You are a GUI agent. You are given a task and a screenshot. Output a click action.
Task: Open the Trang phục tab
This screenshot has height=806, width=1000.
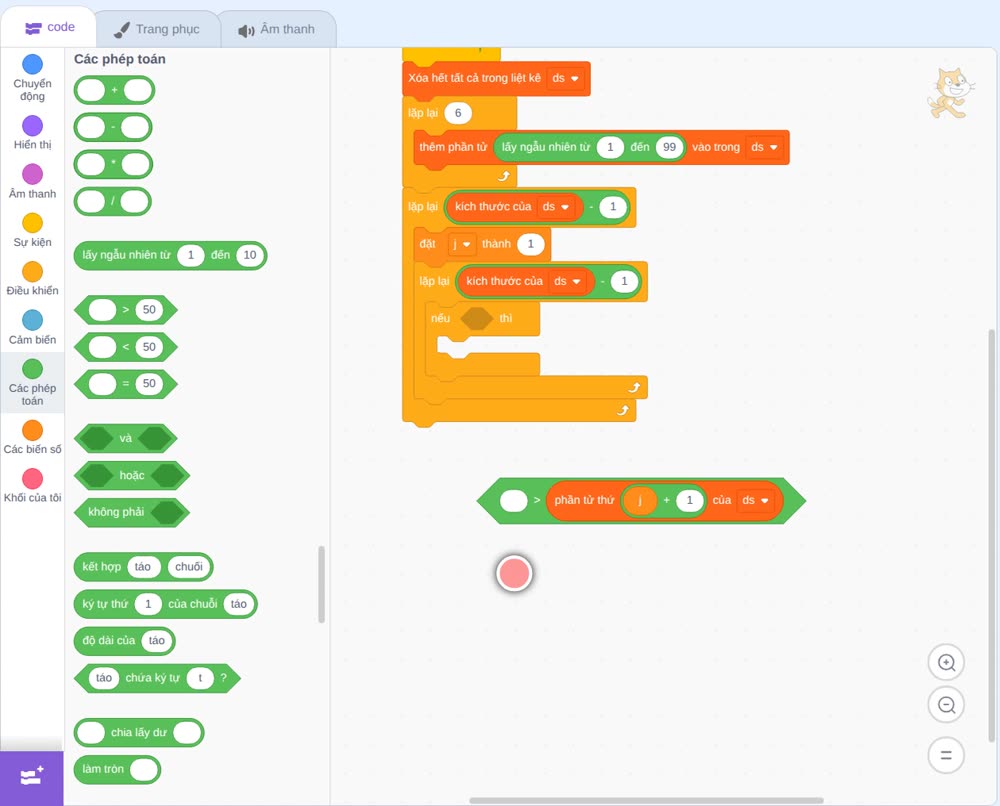coord(157,29)
